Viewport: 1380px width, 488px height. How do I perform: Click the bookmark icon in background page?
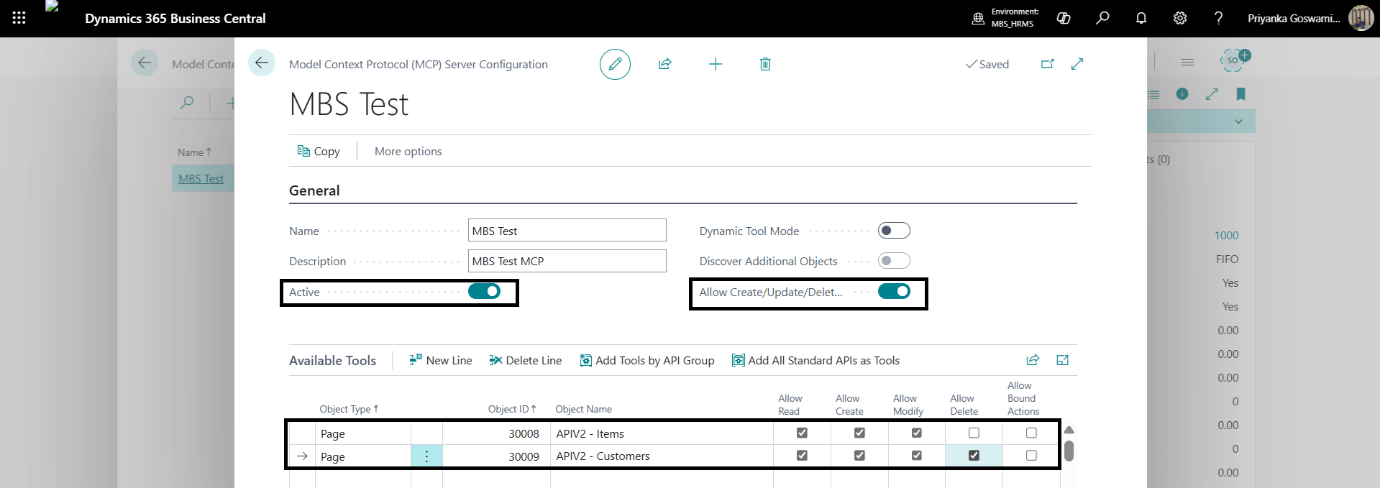pyautogui.click(x=1241, y=94)
